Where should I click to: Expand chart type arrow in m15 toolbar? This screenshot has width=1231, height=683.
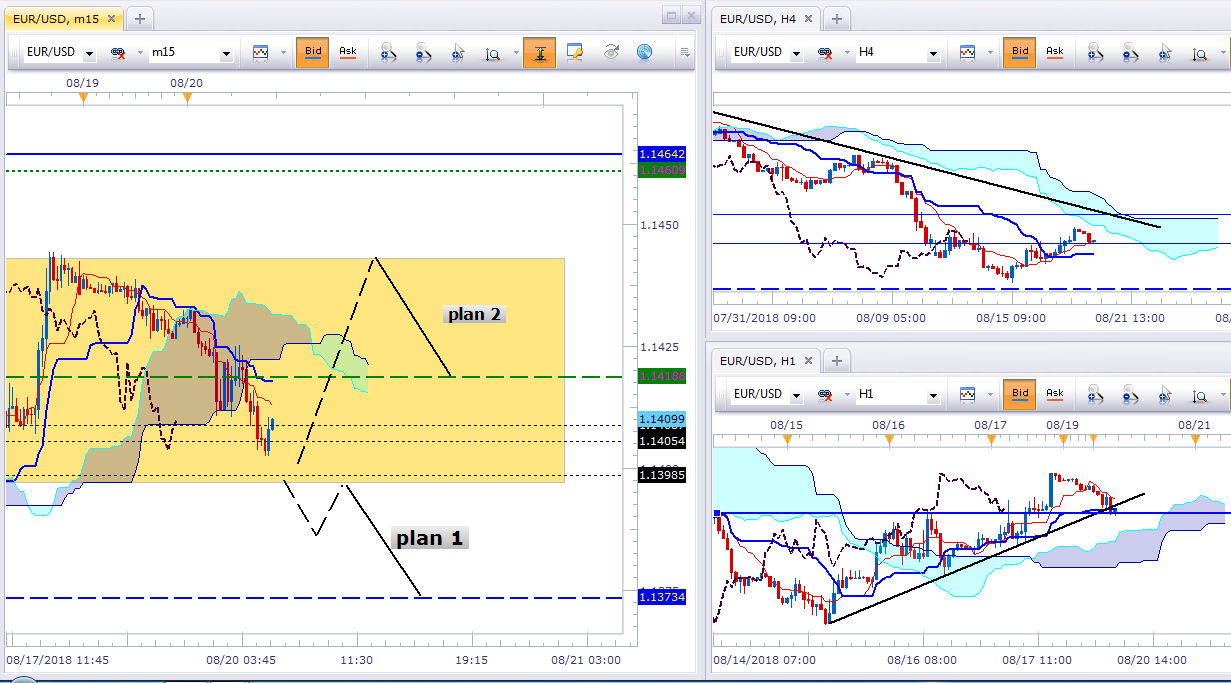tap(283, 53)
